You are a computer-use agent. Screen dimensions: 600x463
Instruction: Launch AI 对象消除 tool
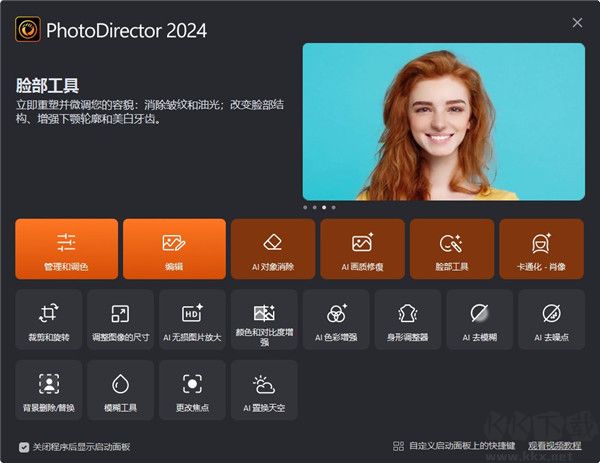point(272,248)
